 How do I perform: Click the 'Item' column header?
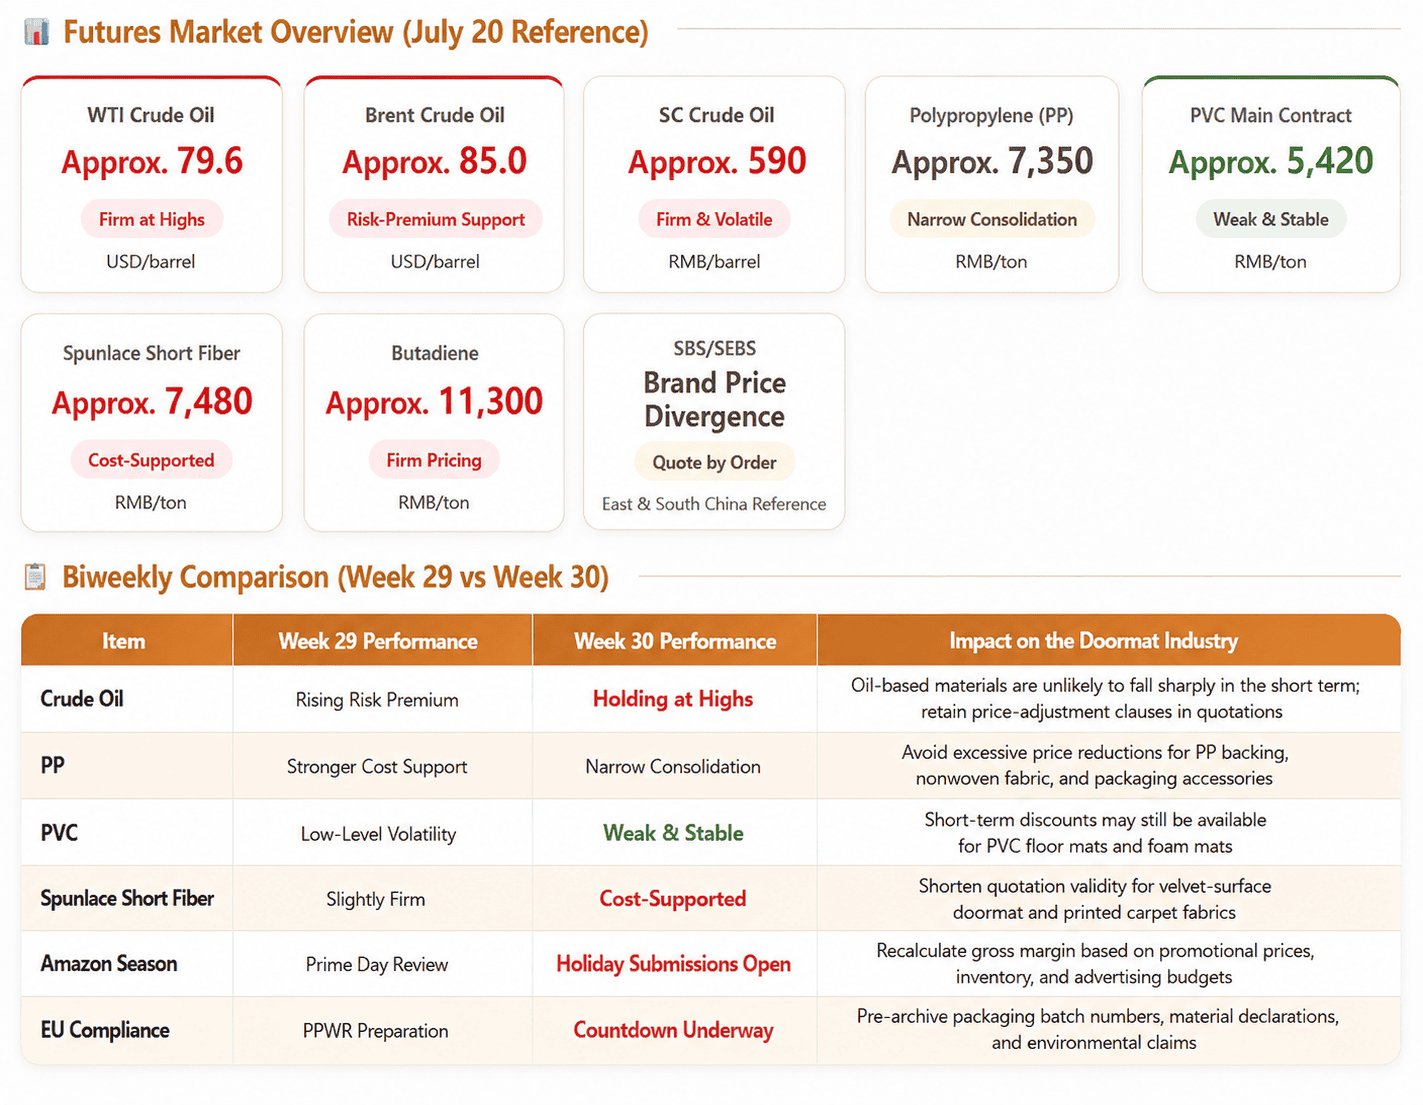[x=124, y=641]
